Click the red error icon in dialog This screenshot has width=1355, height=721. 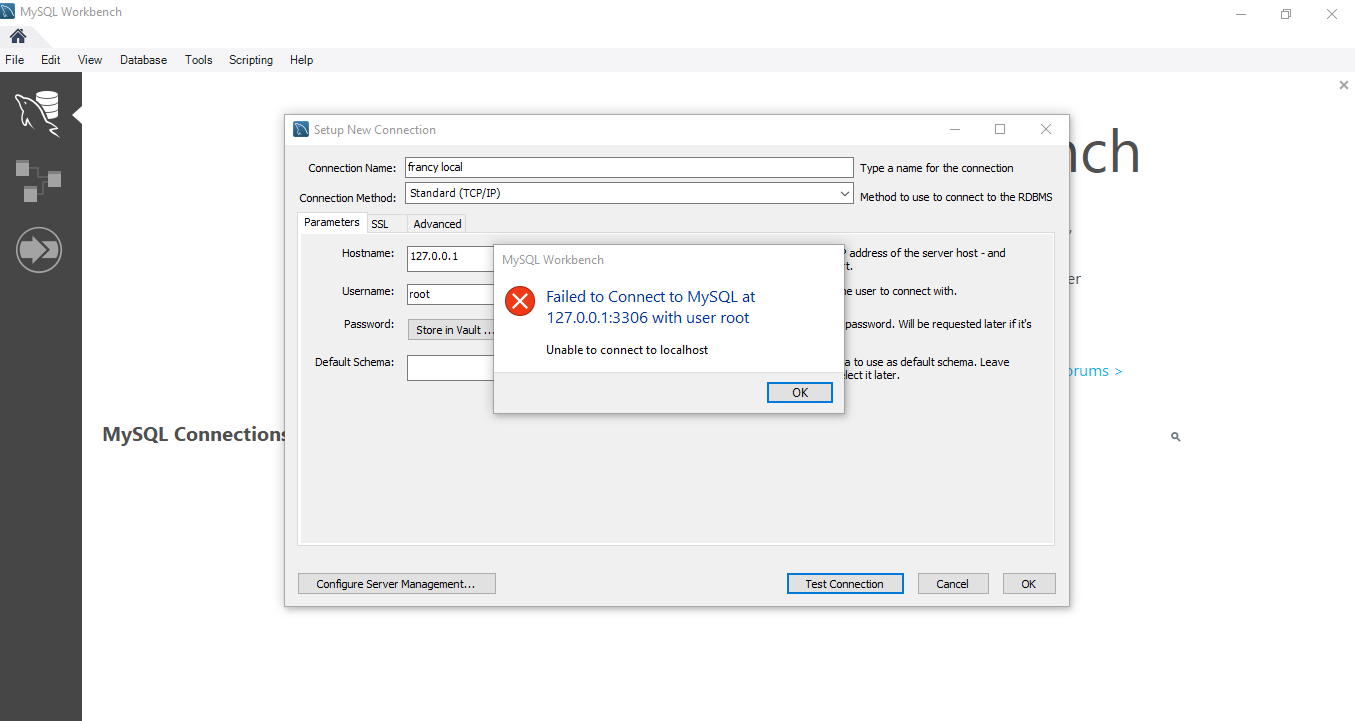click(520, 301)
